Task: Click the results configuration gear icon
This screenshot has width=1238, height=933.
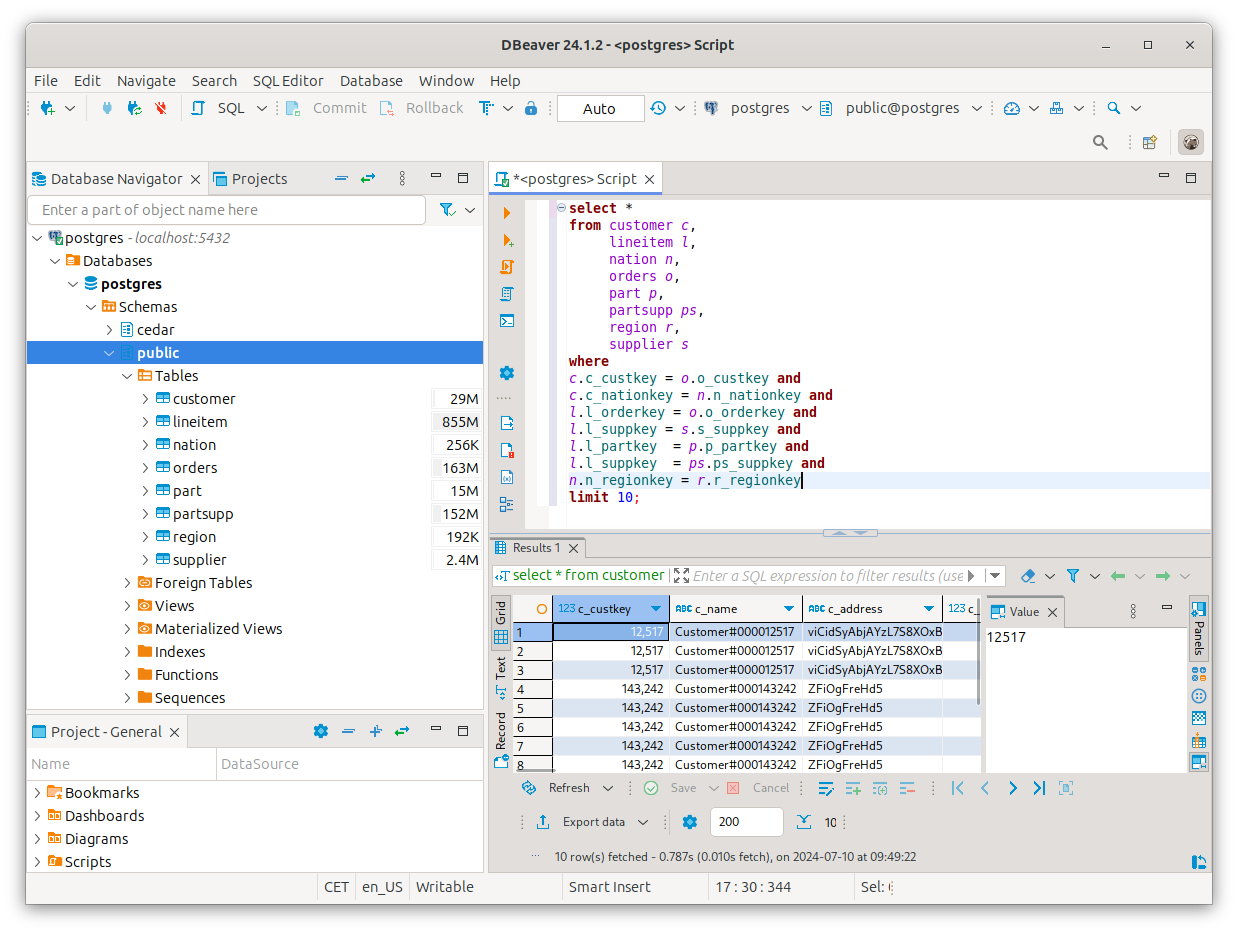Action: [x=689, y=822]
